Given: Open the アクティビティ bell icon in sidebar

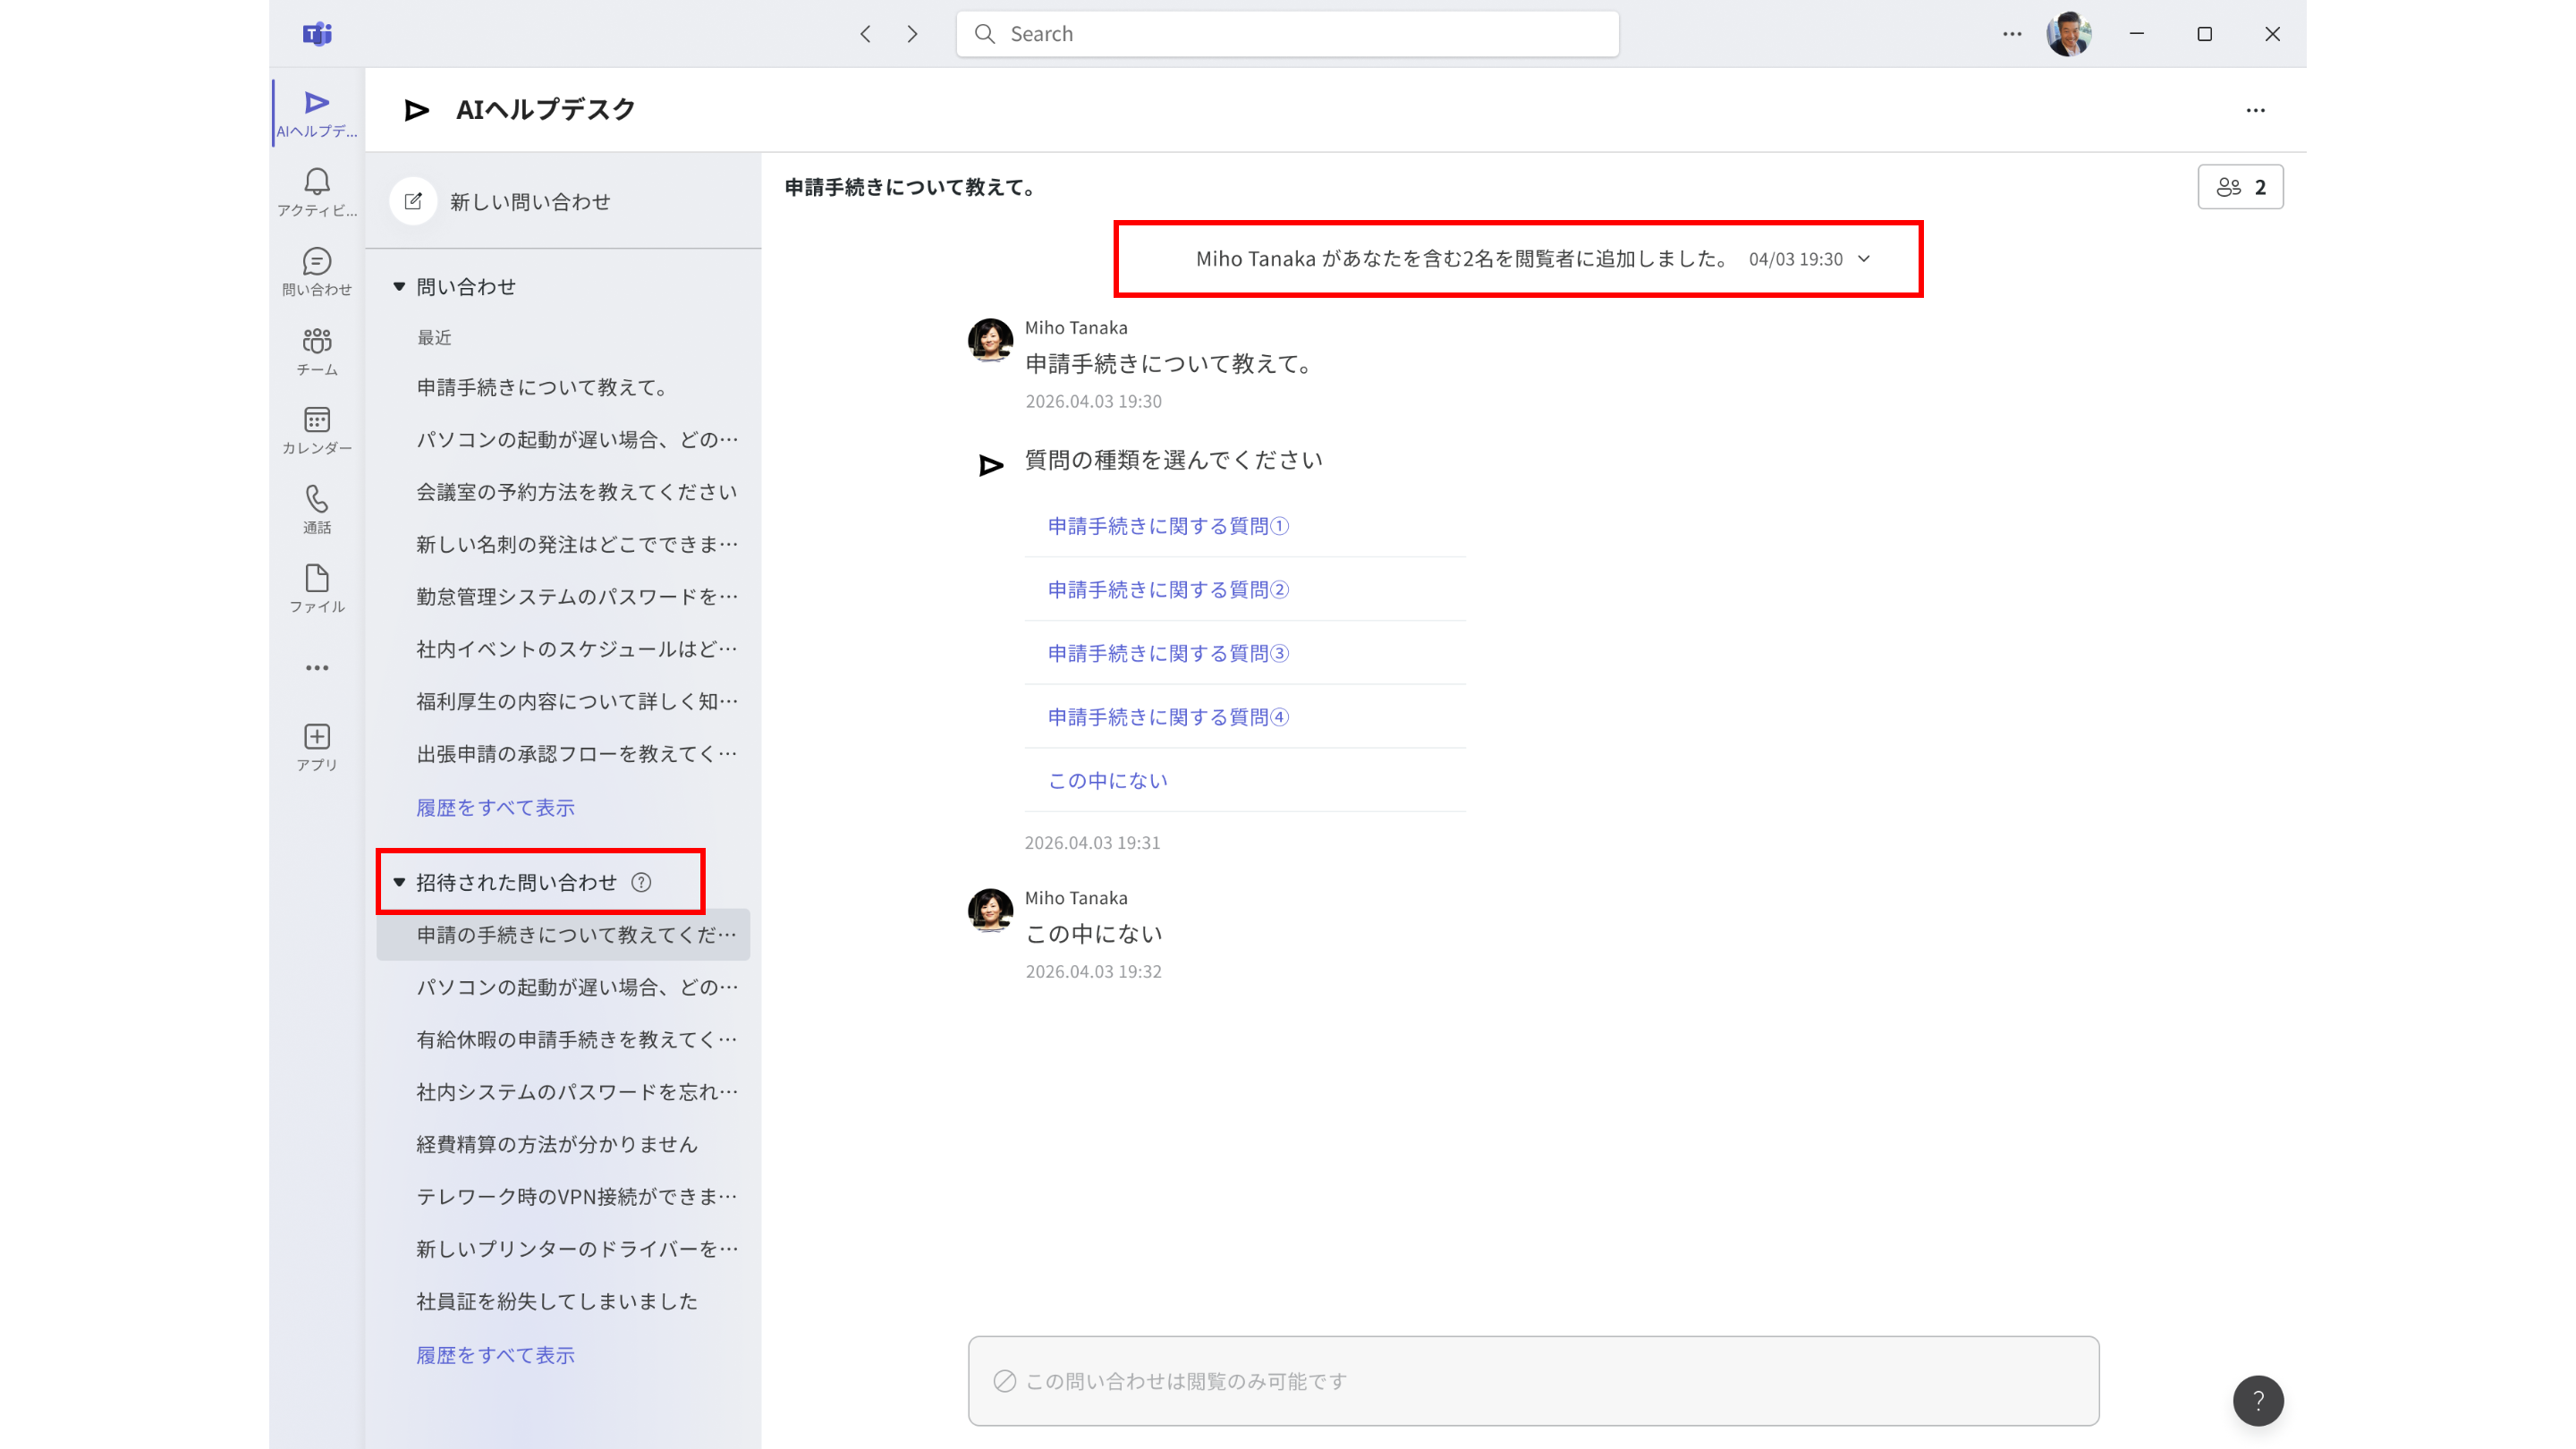Looking at the screenshot, I should [317, 191].
